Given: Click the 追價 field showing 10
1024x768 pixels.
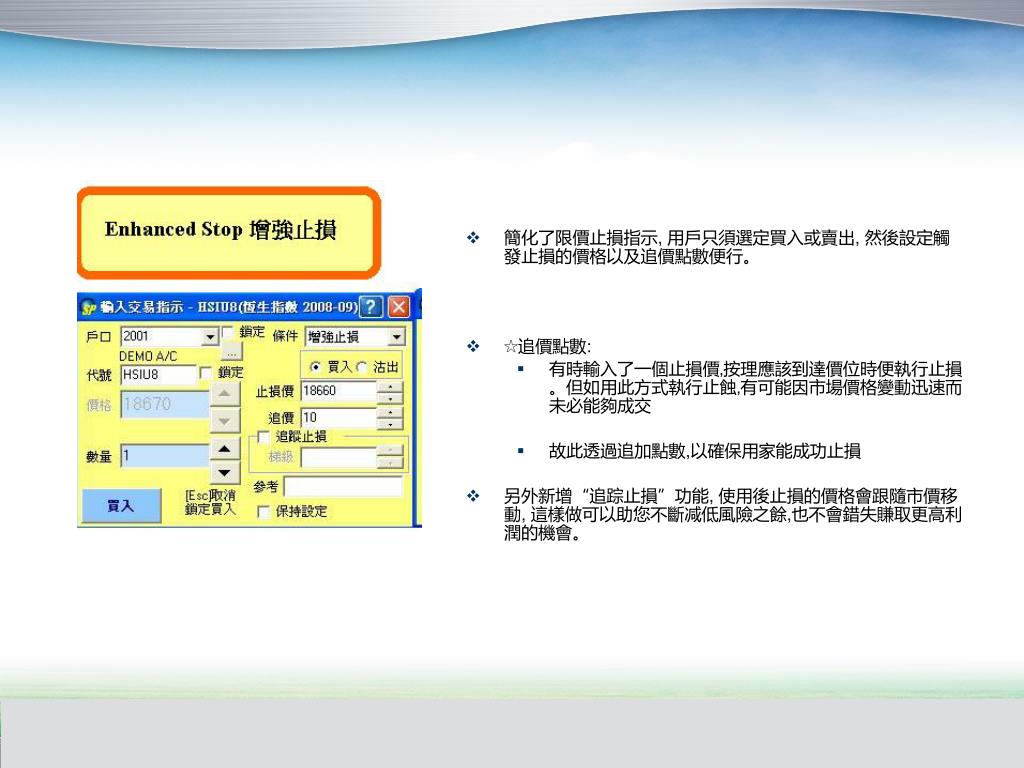Looking at the screenshot, I should [339, 418].
